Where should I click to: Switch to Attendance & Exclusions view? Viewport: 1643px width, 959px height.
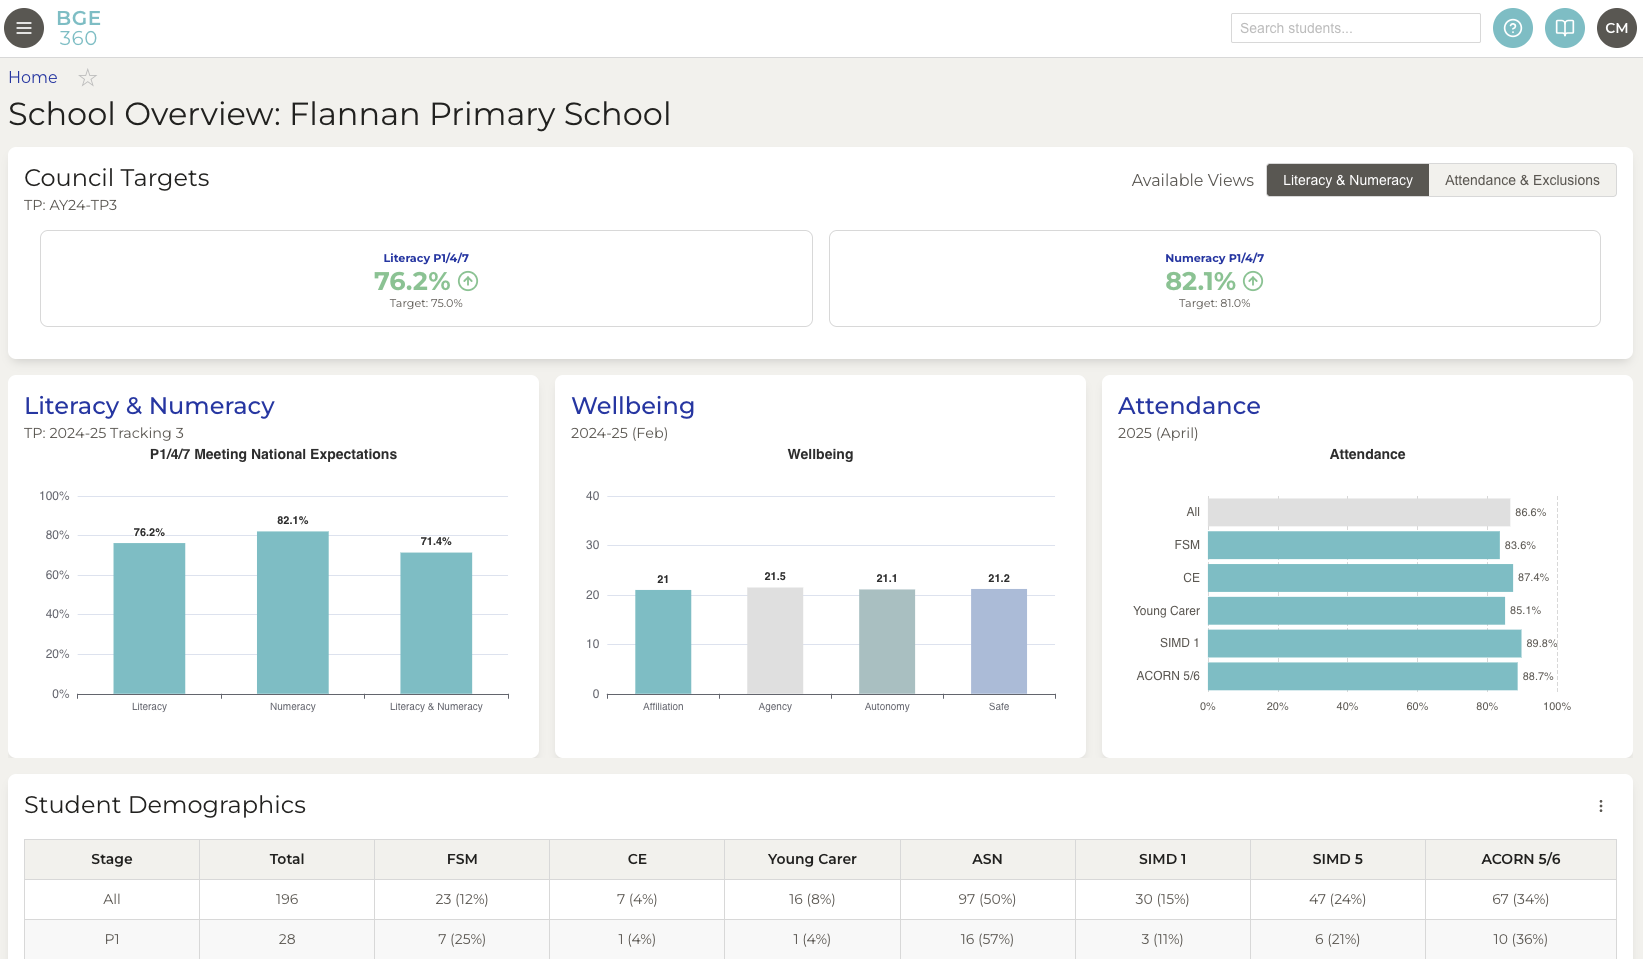click(1522, 180)
